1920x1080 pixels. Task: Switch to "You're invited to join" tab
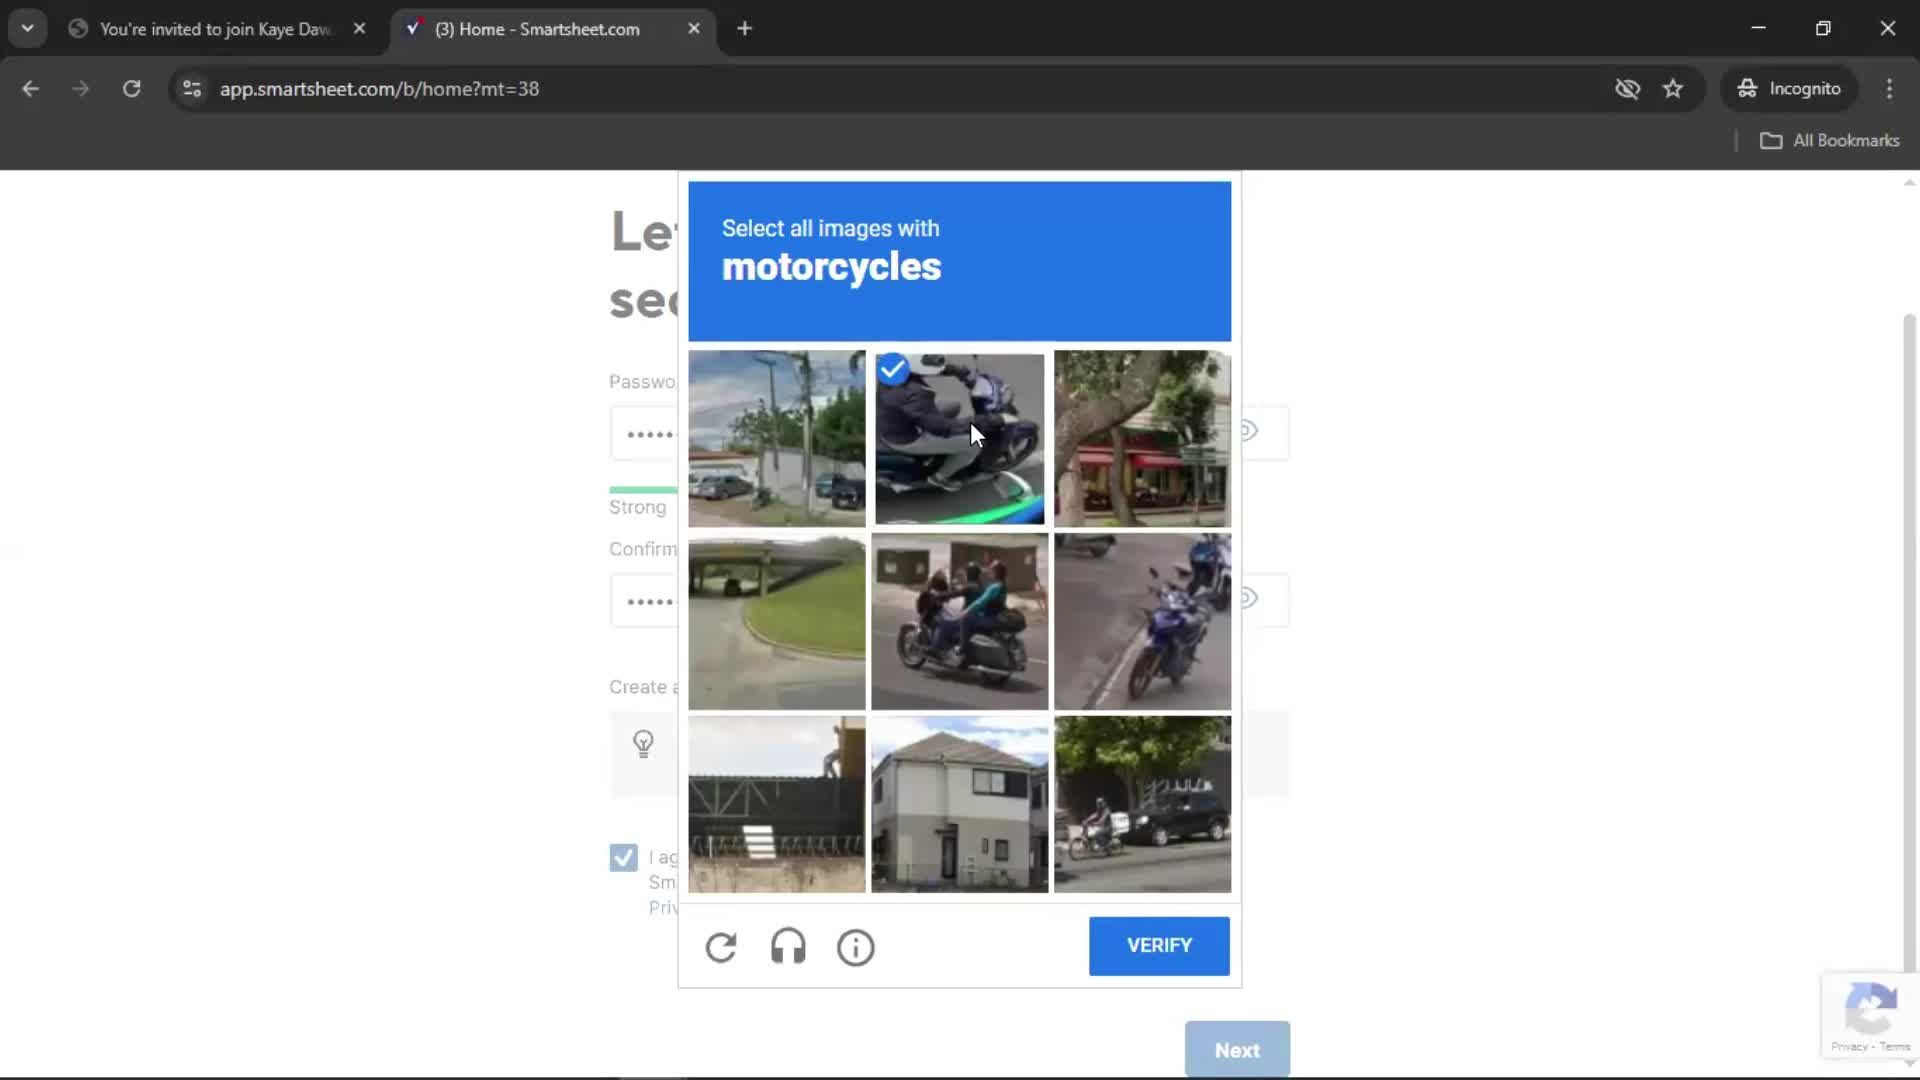[x=214, y=29]
